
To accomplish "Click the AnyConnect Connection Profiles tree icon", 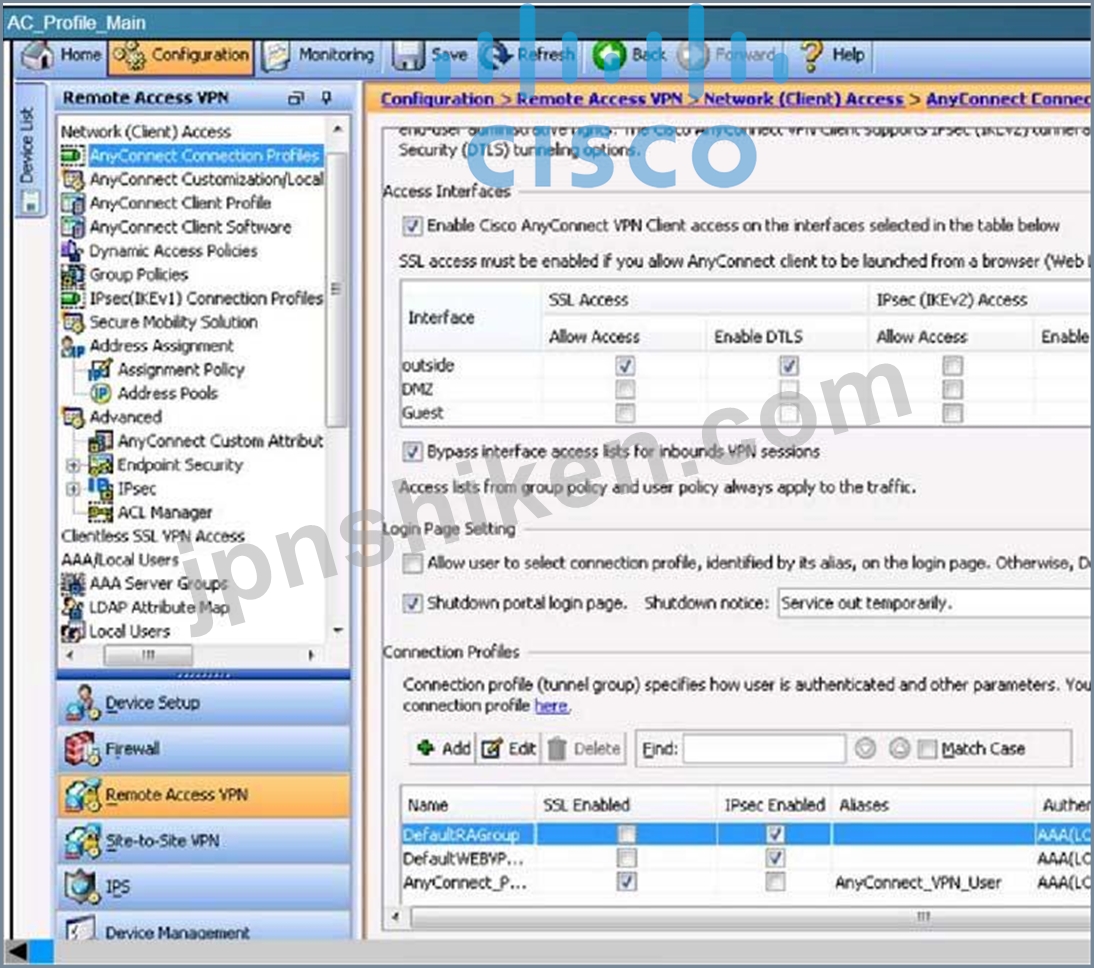I will point(73,155).
